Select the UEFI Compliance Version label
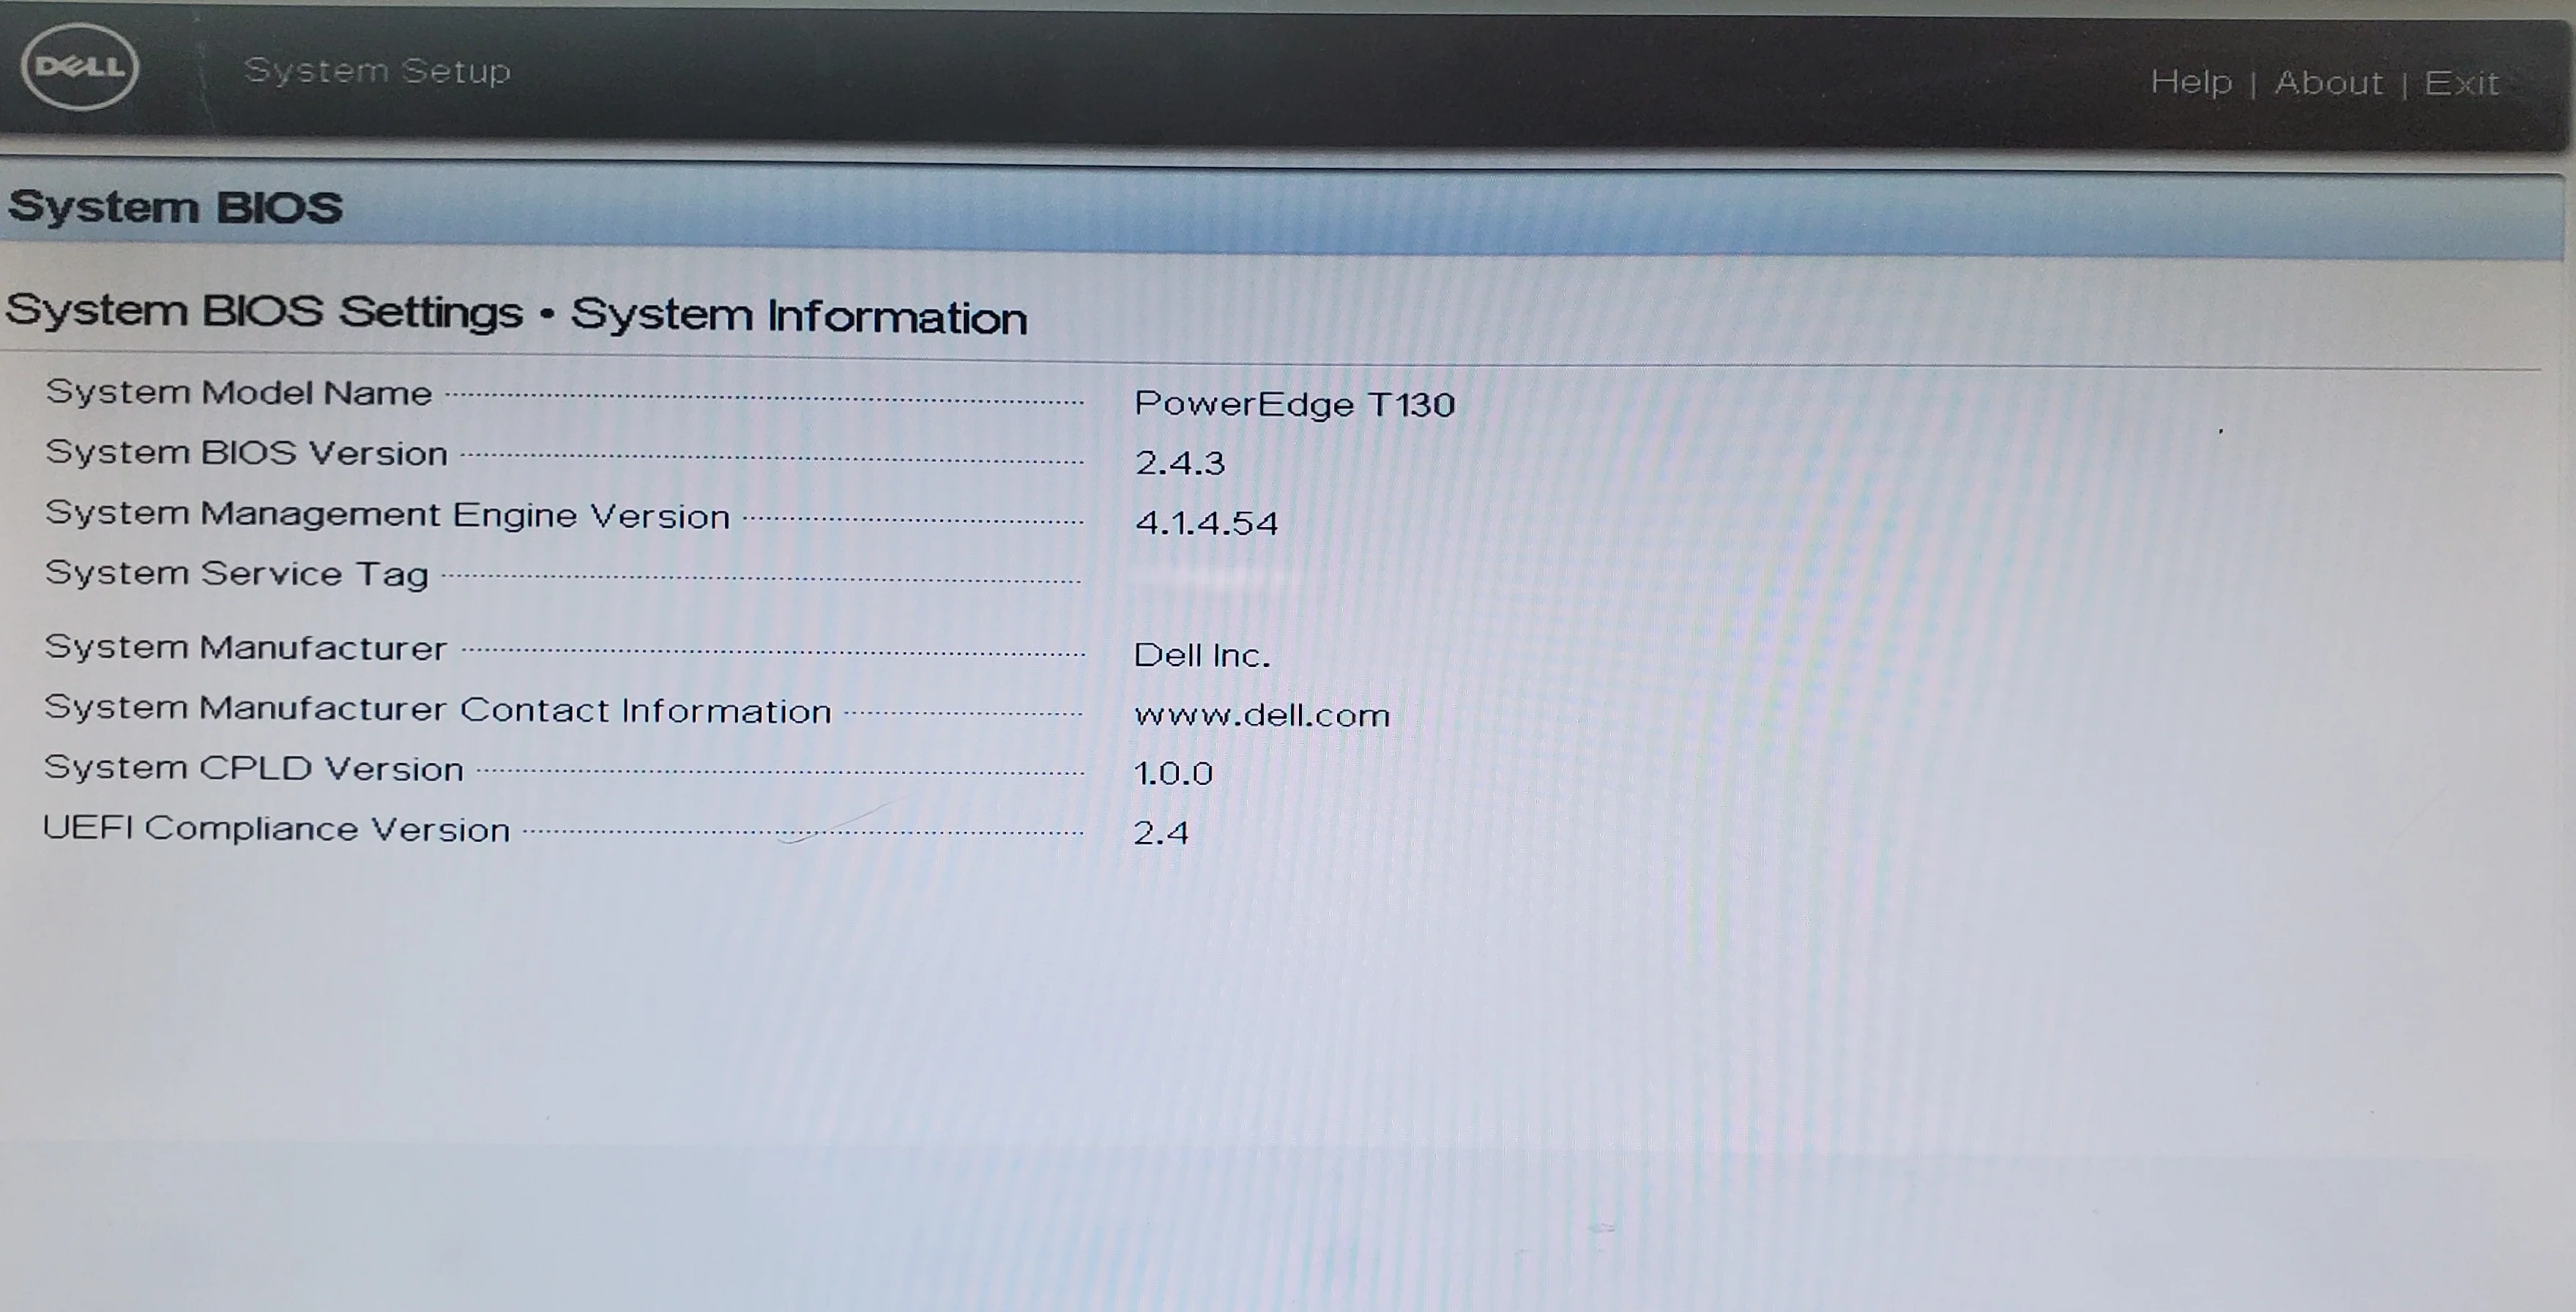Screen dimensions: 2576x1312 point(276,829)
